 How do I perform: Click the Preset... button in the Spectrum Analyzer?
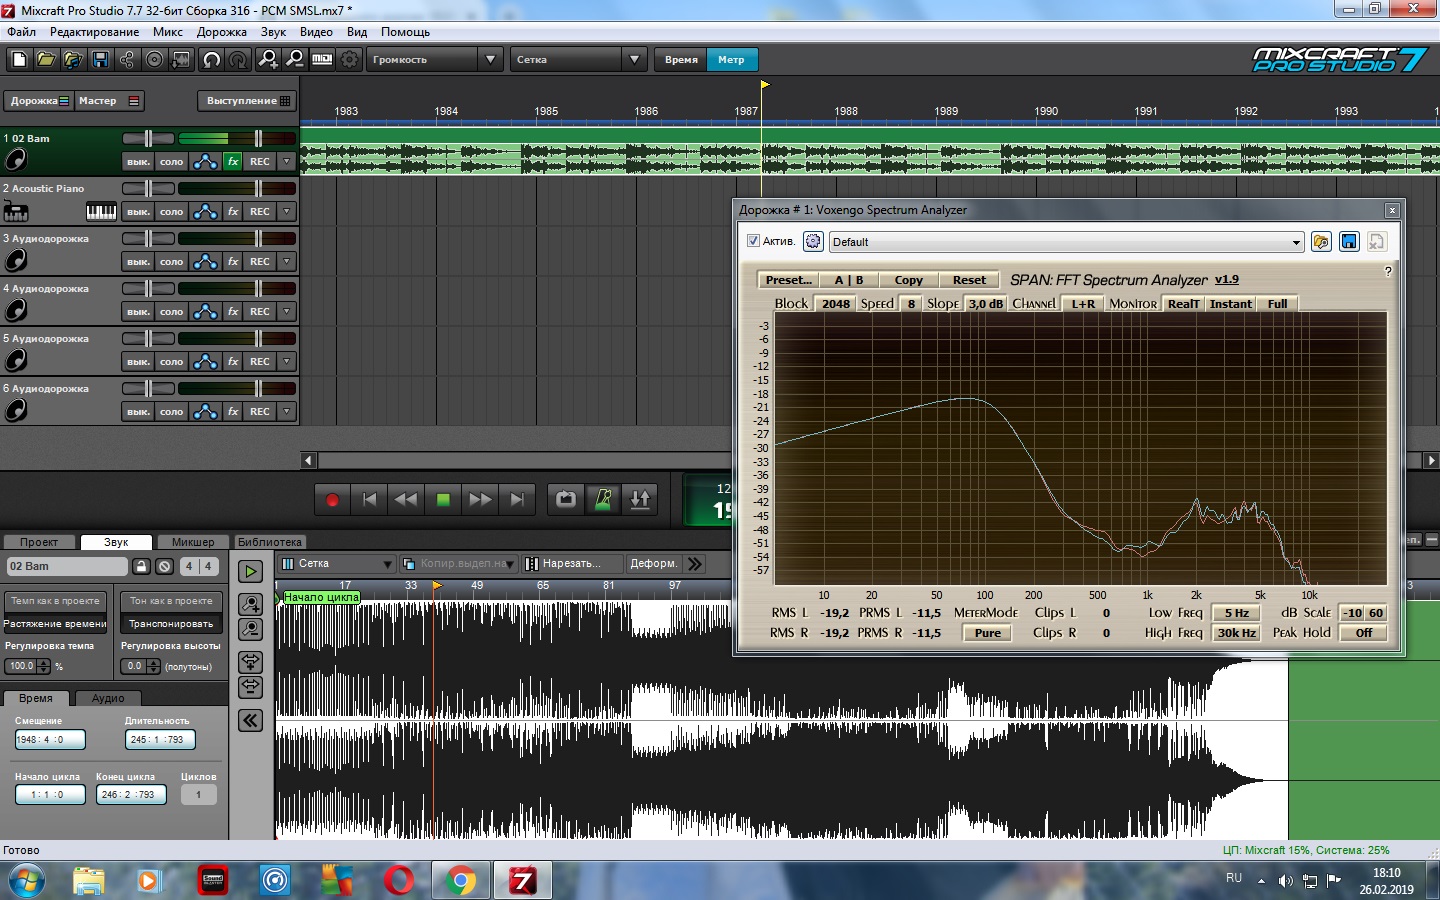point(788,280)
